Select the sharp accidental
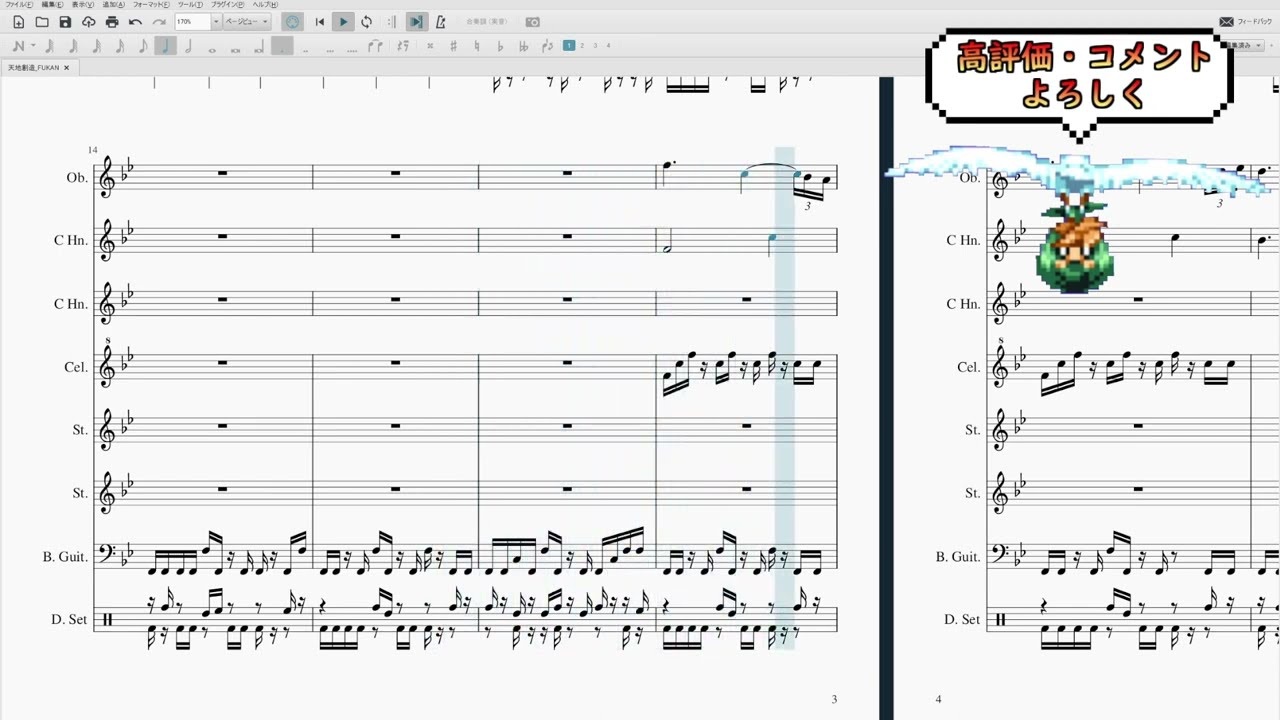This screenshot has width=1280, height=720. tap(453, 46)
